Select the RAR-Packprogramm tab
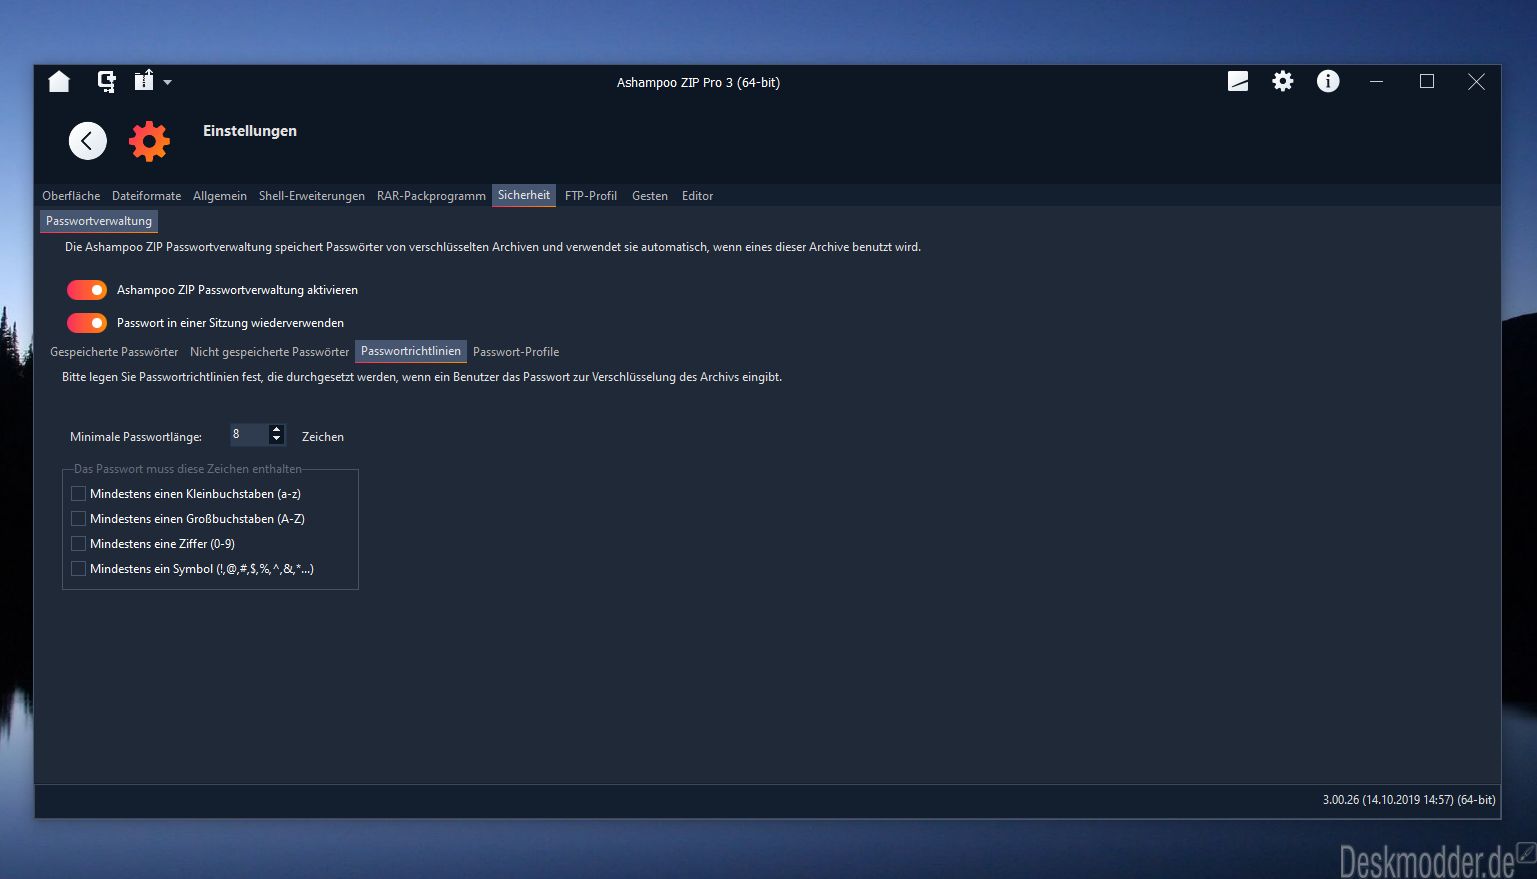Image resolution: width=1537 pixels, height=879 pixels. pyautogui.click(x=431, y=196)
